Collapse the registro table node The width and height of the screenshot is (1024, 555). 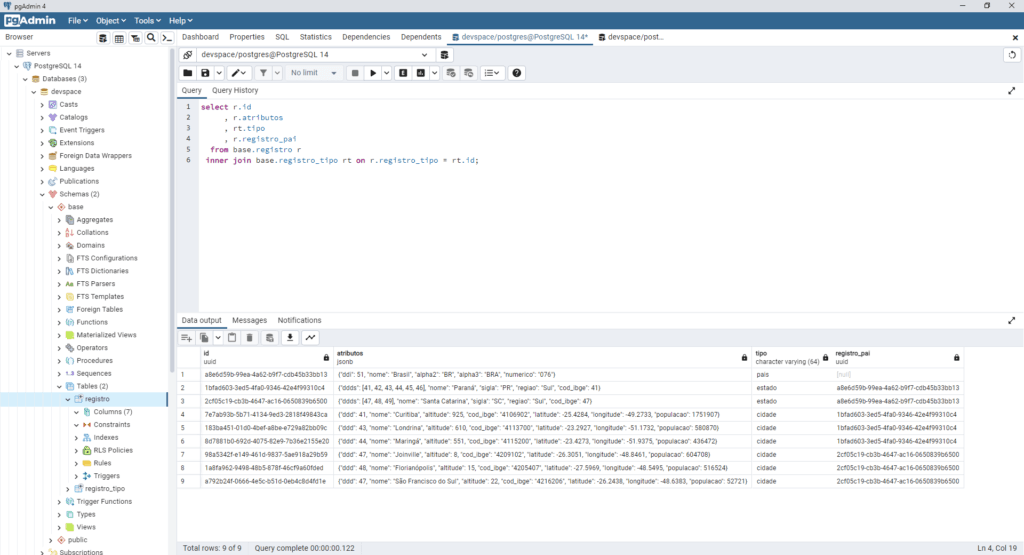point(68,399)
